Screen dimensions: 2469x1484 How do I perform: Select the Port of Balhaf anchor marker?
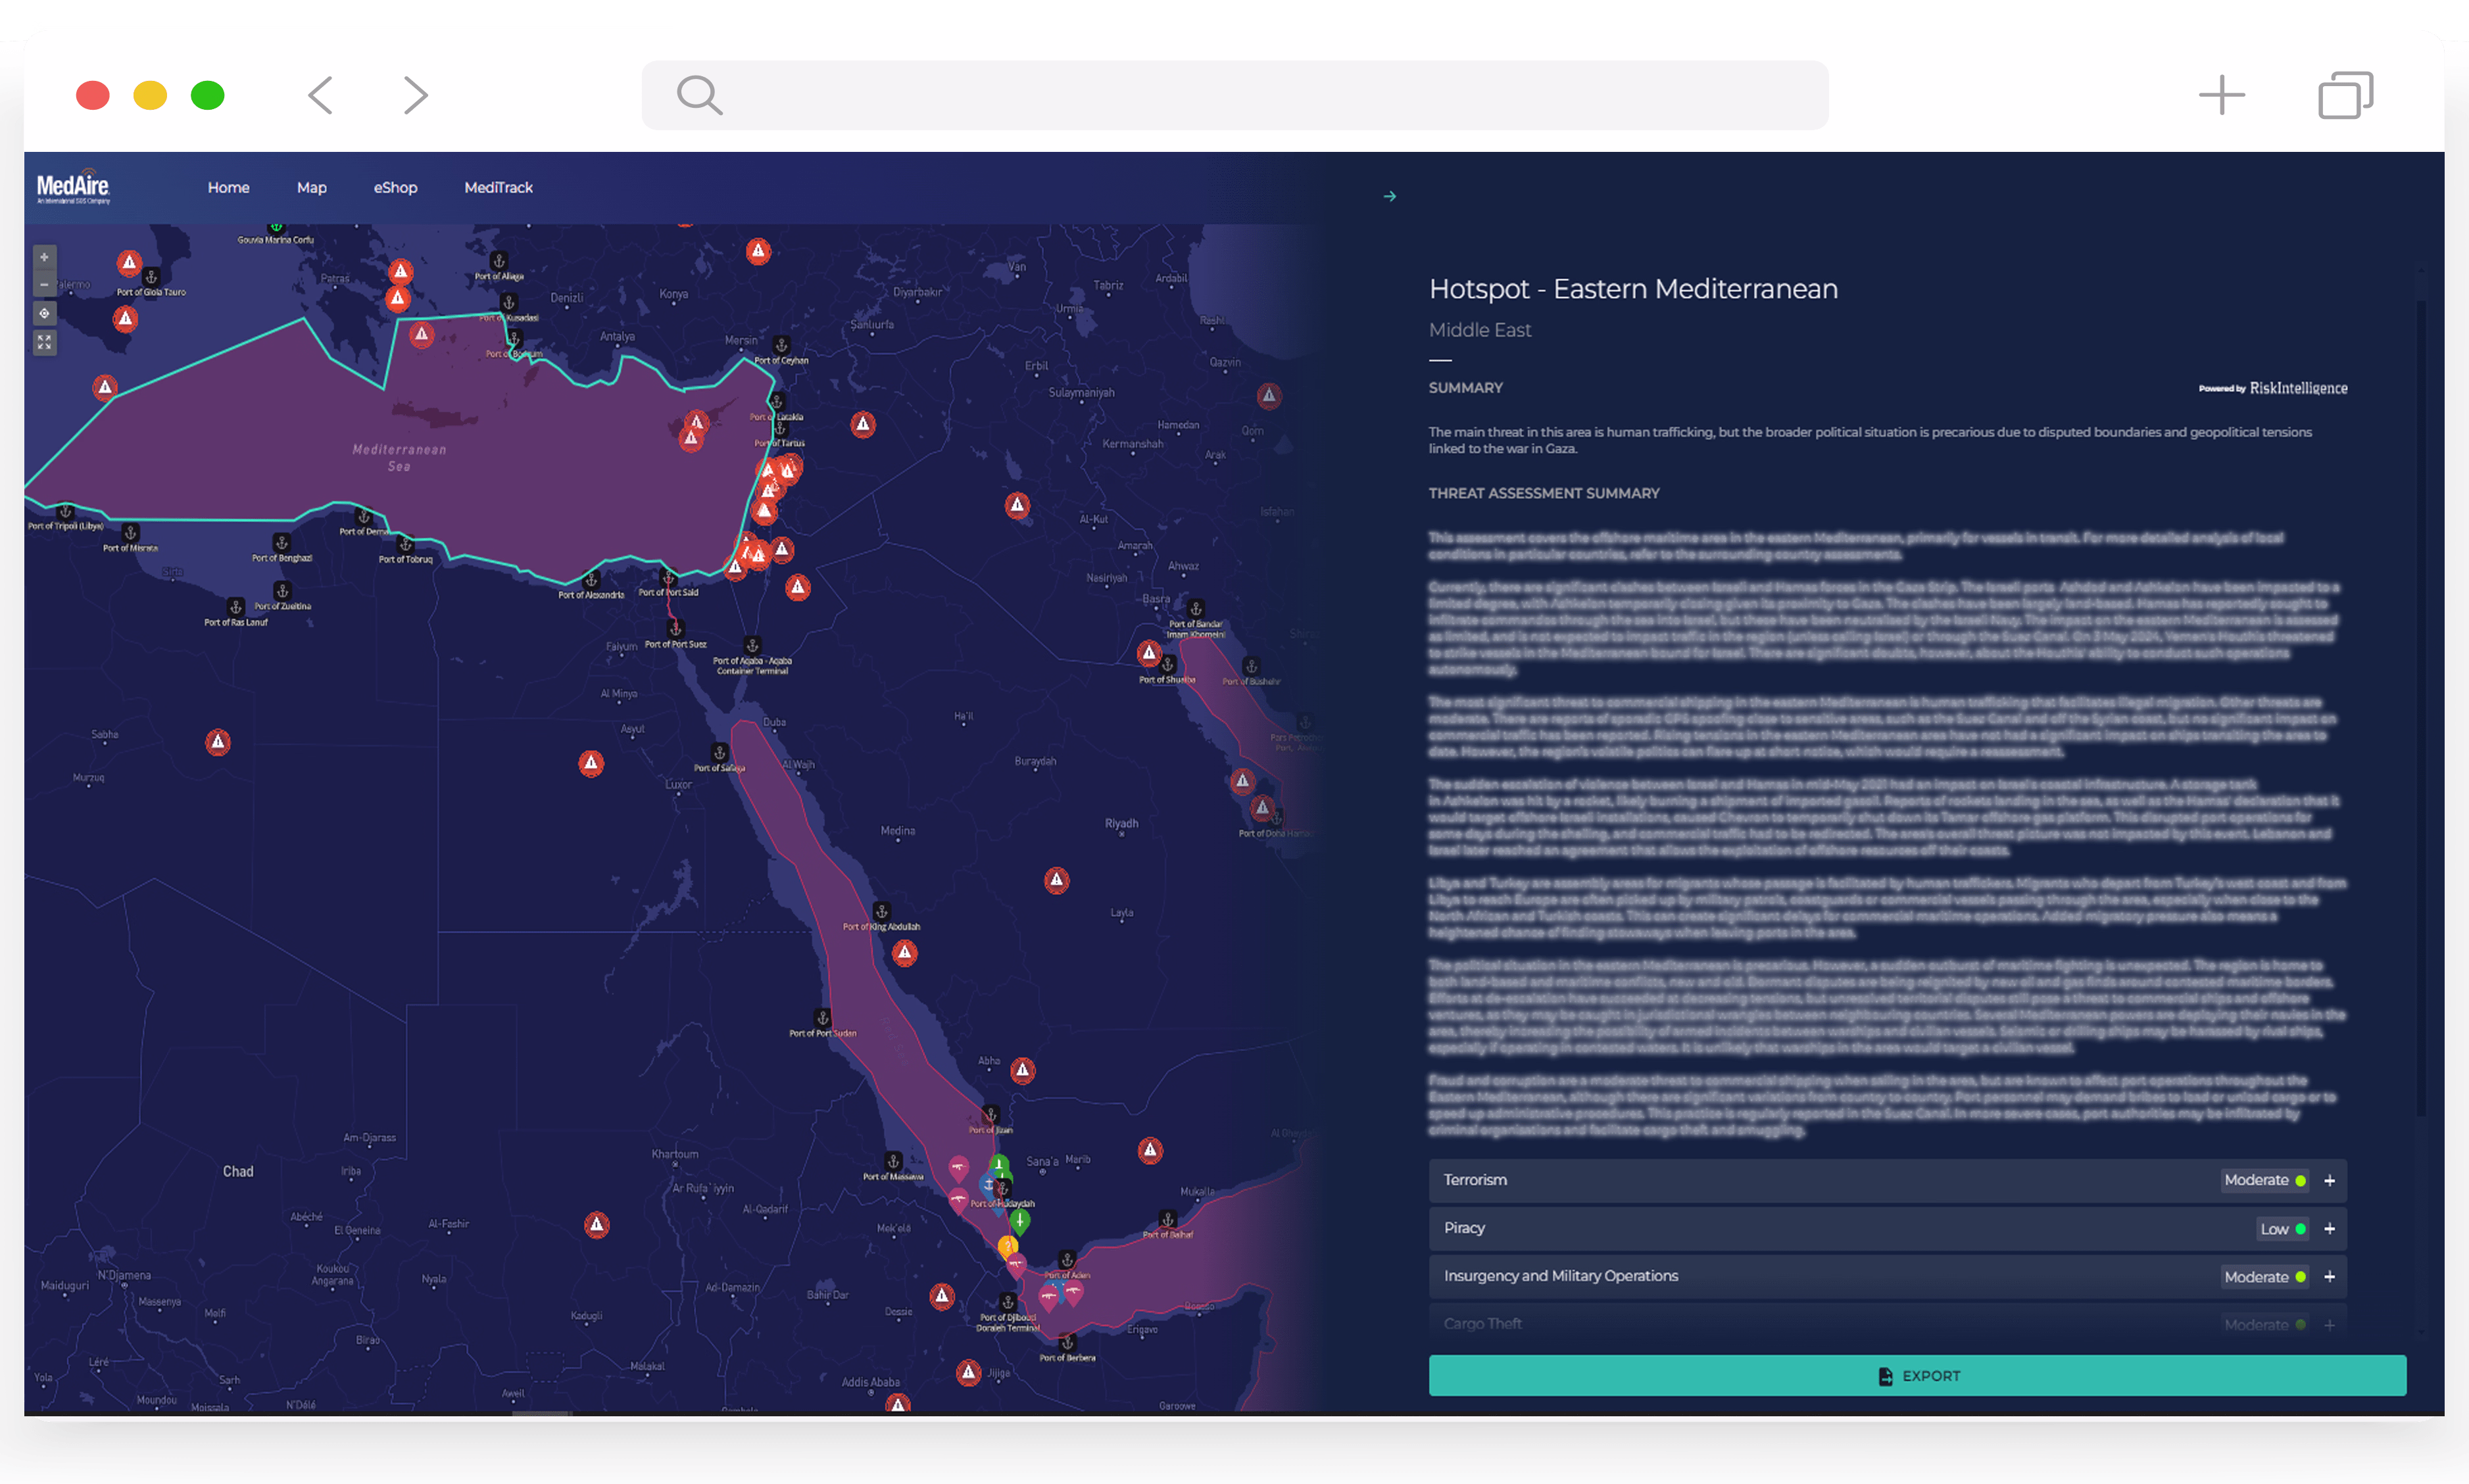pyautogui.click(x=1167, y=1219)
